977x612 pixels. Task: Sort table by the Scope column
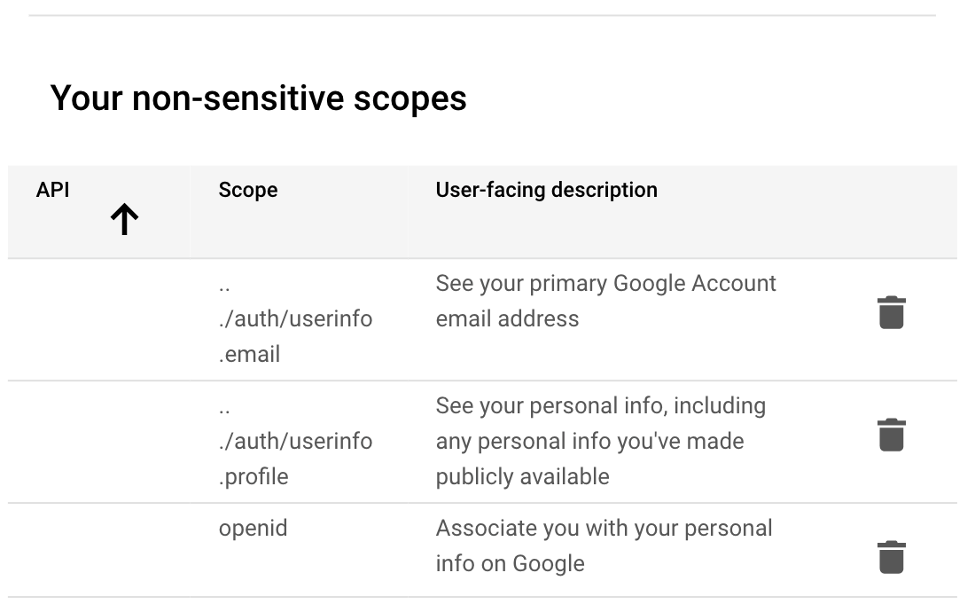click(245, 190)
